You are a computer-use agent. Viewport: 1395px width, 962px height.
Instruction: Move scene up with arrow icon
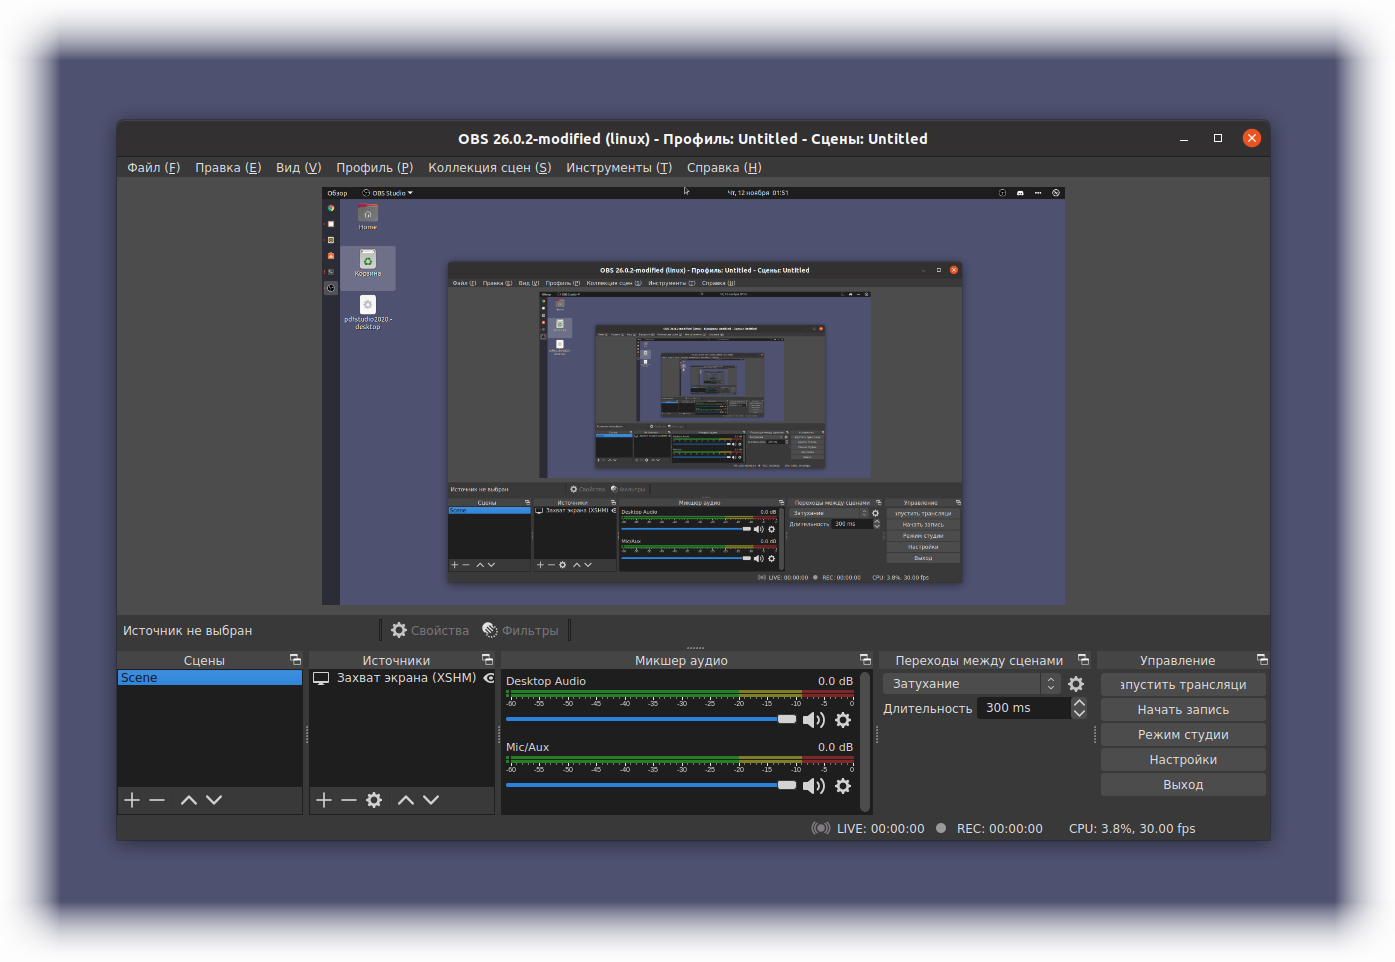click(x=188, y=800)
